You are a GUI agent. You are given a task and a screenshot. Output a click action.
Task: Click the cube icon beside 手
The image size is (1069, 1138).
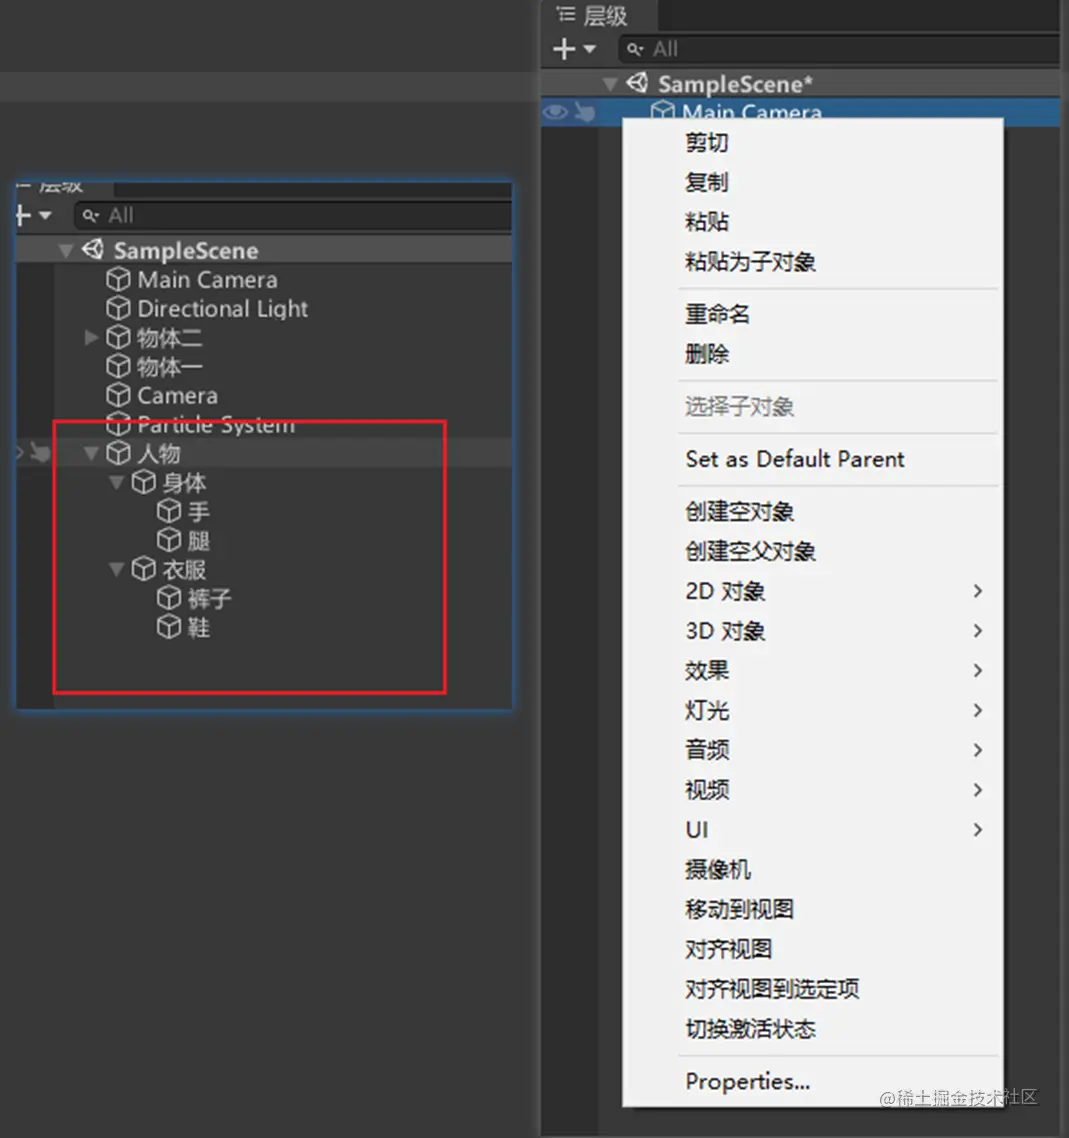[169, 512]
